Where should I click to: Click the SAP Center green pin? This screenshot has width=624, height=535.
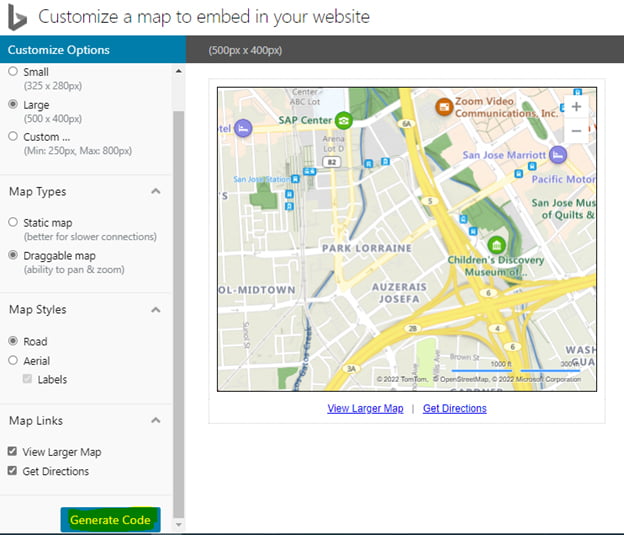click(343, 120)
